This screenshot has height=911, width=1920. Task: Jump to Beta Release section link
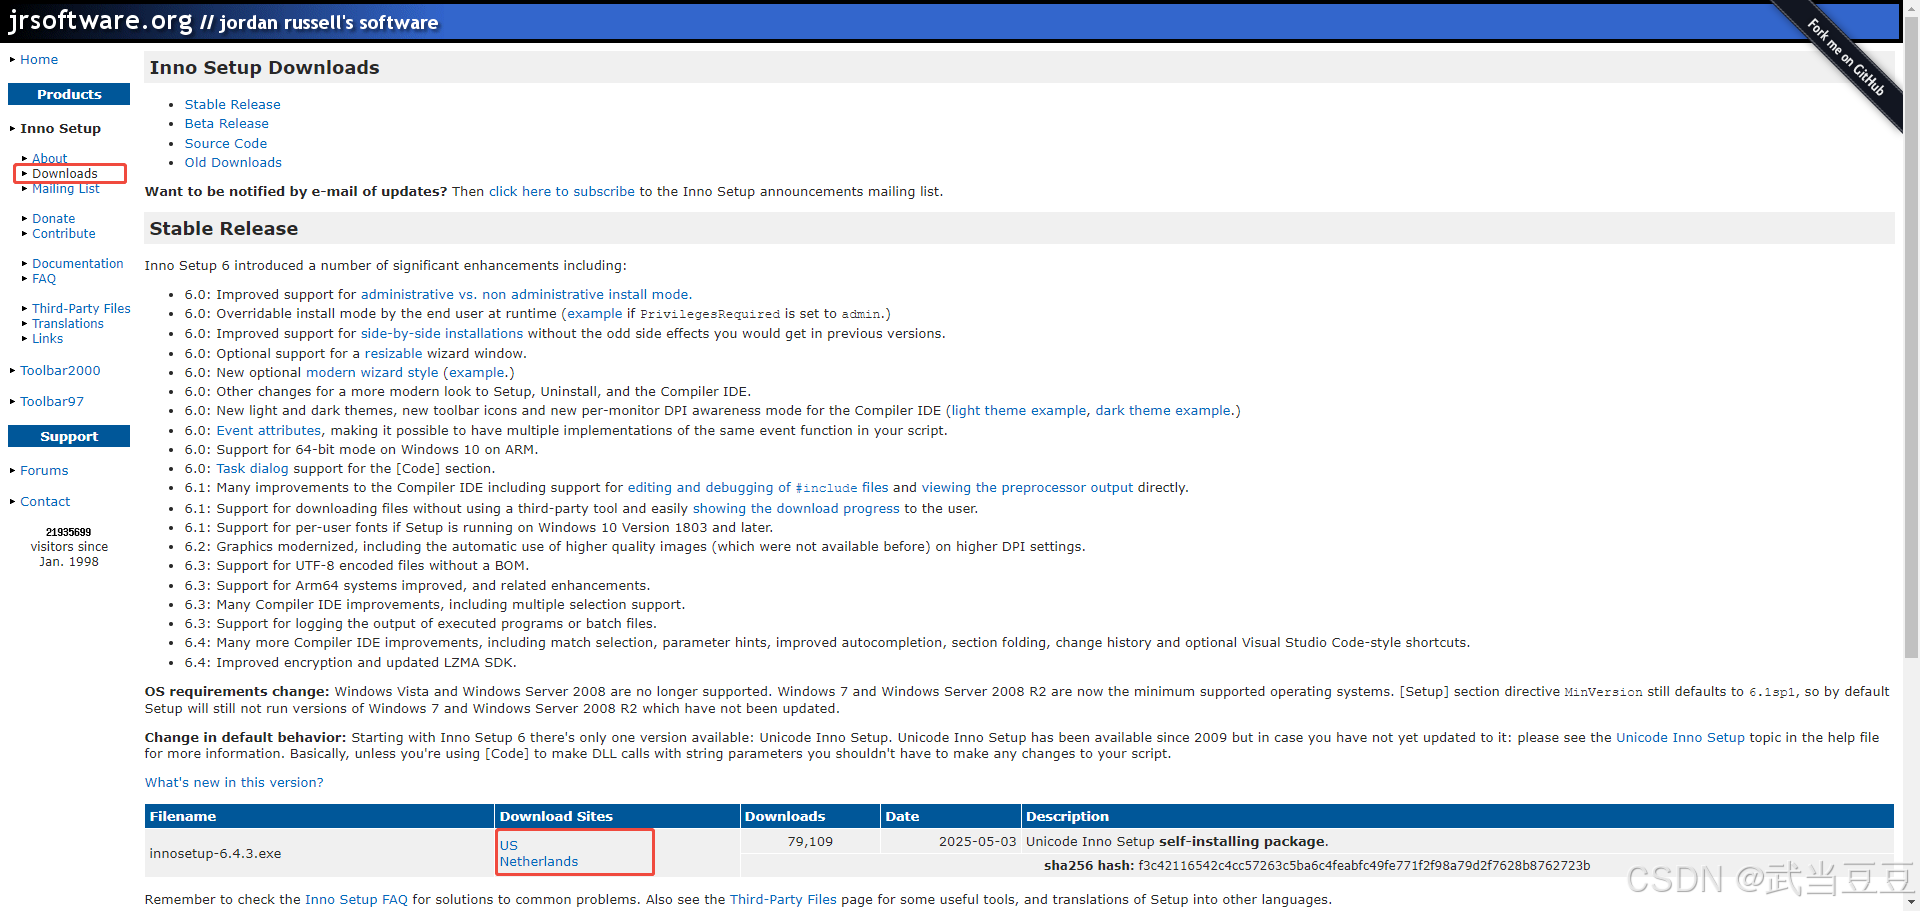coord(226,124)
